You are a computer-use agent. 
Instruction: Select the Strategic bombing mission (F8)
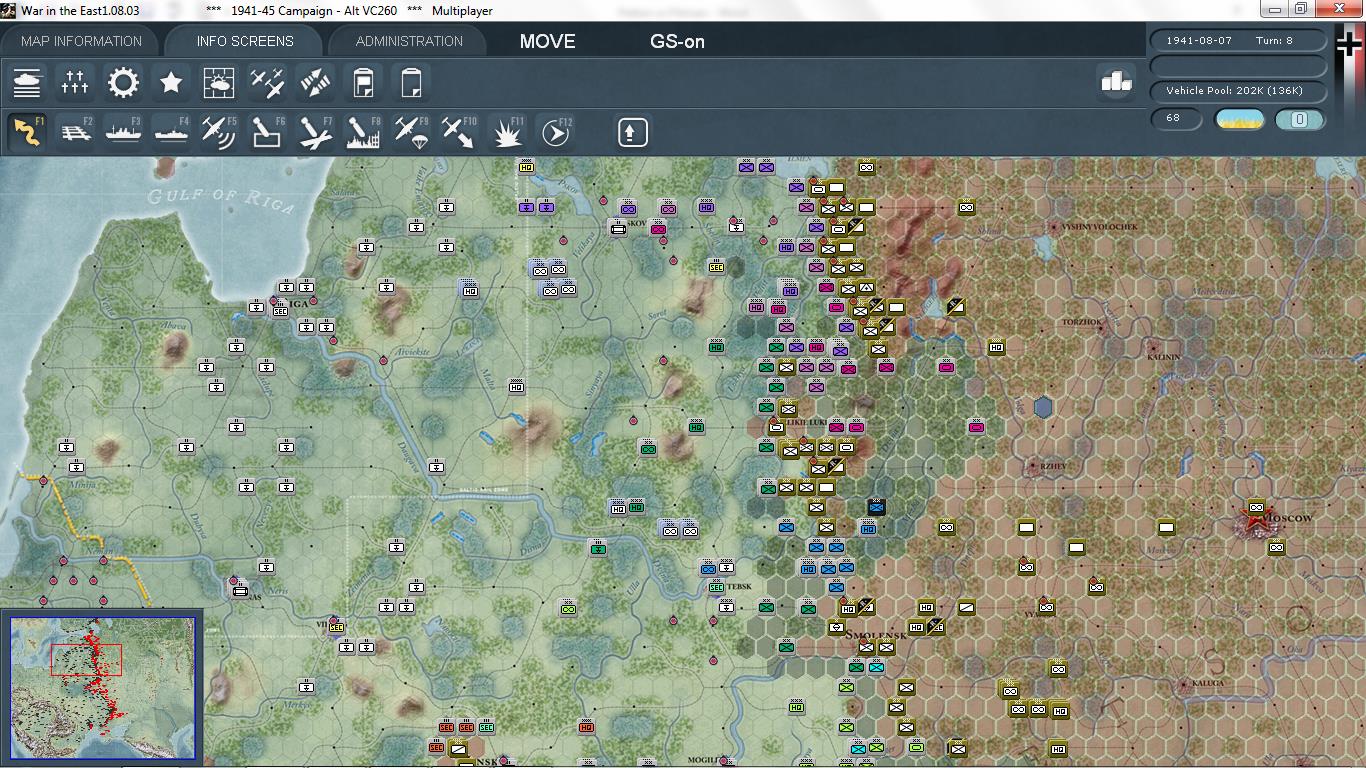(361, 131)
